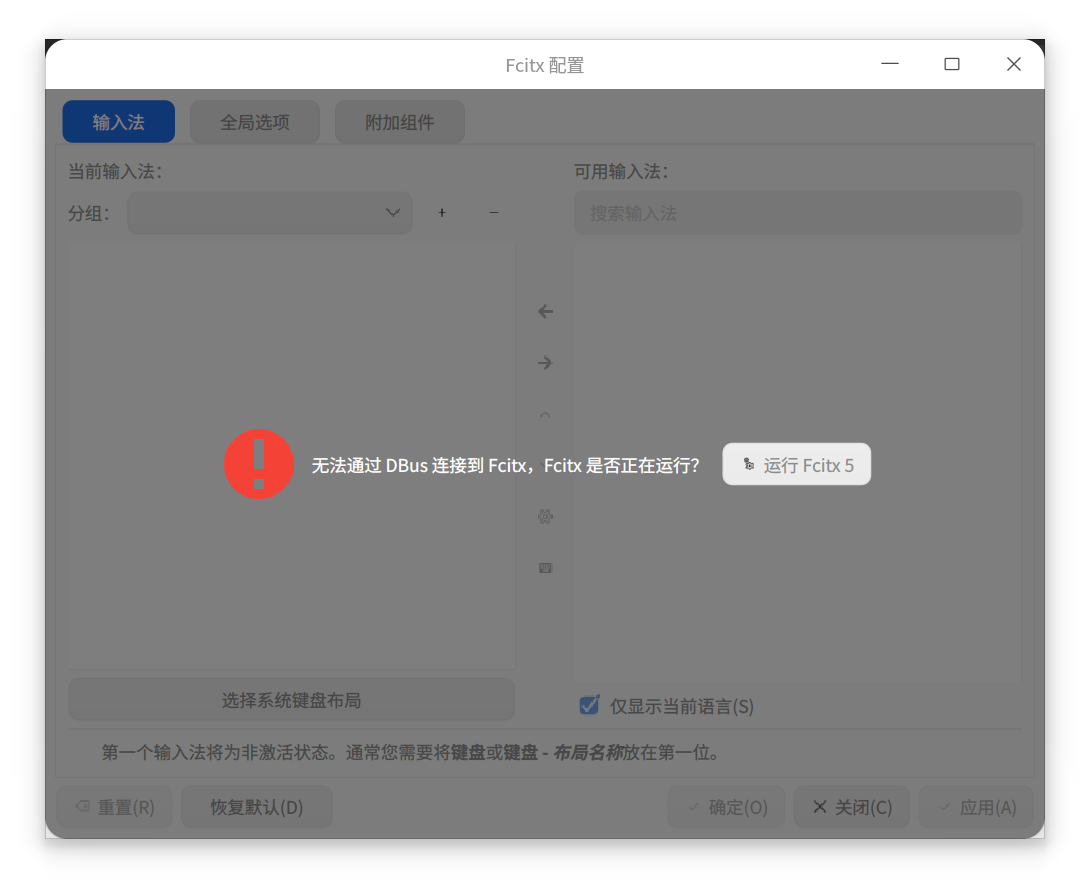
Task: Click the 当前输入法 label
Action: pyautogui.click(x=115, y=171)
